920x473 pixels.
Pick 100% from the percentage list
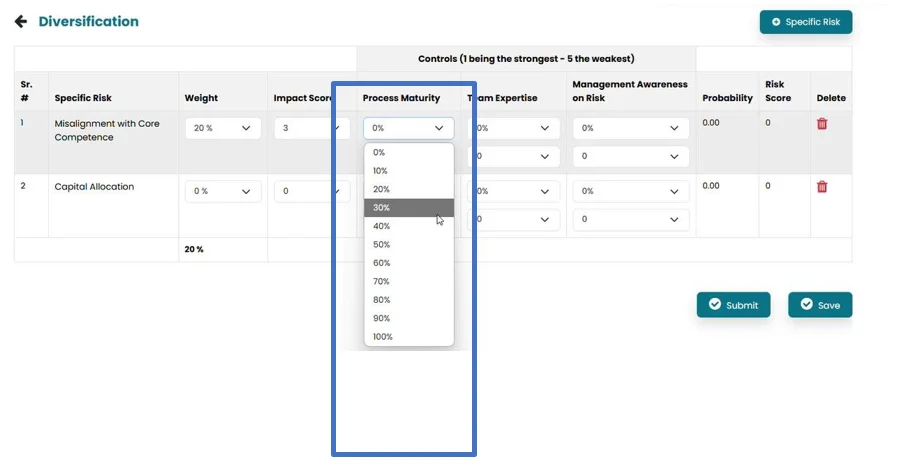click(408, 337)
